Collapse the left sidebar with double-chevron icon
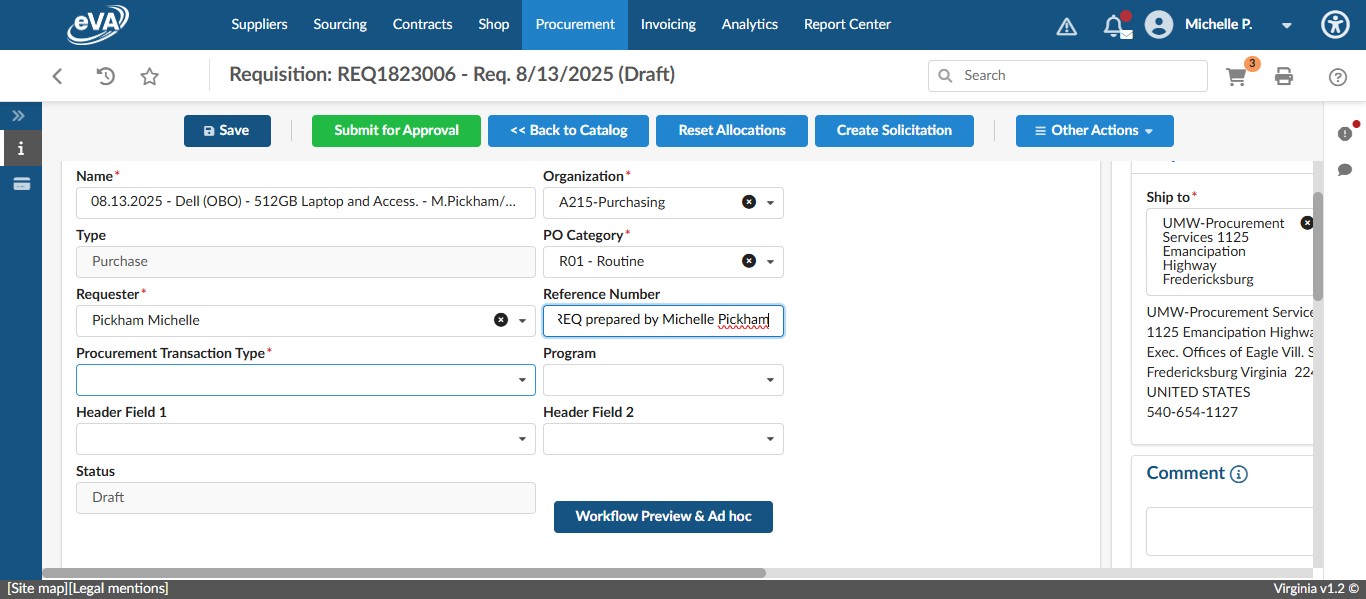This screenshot has height=599, width=1366. 18,115
